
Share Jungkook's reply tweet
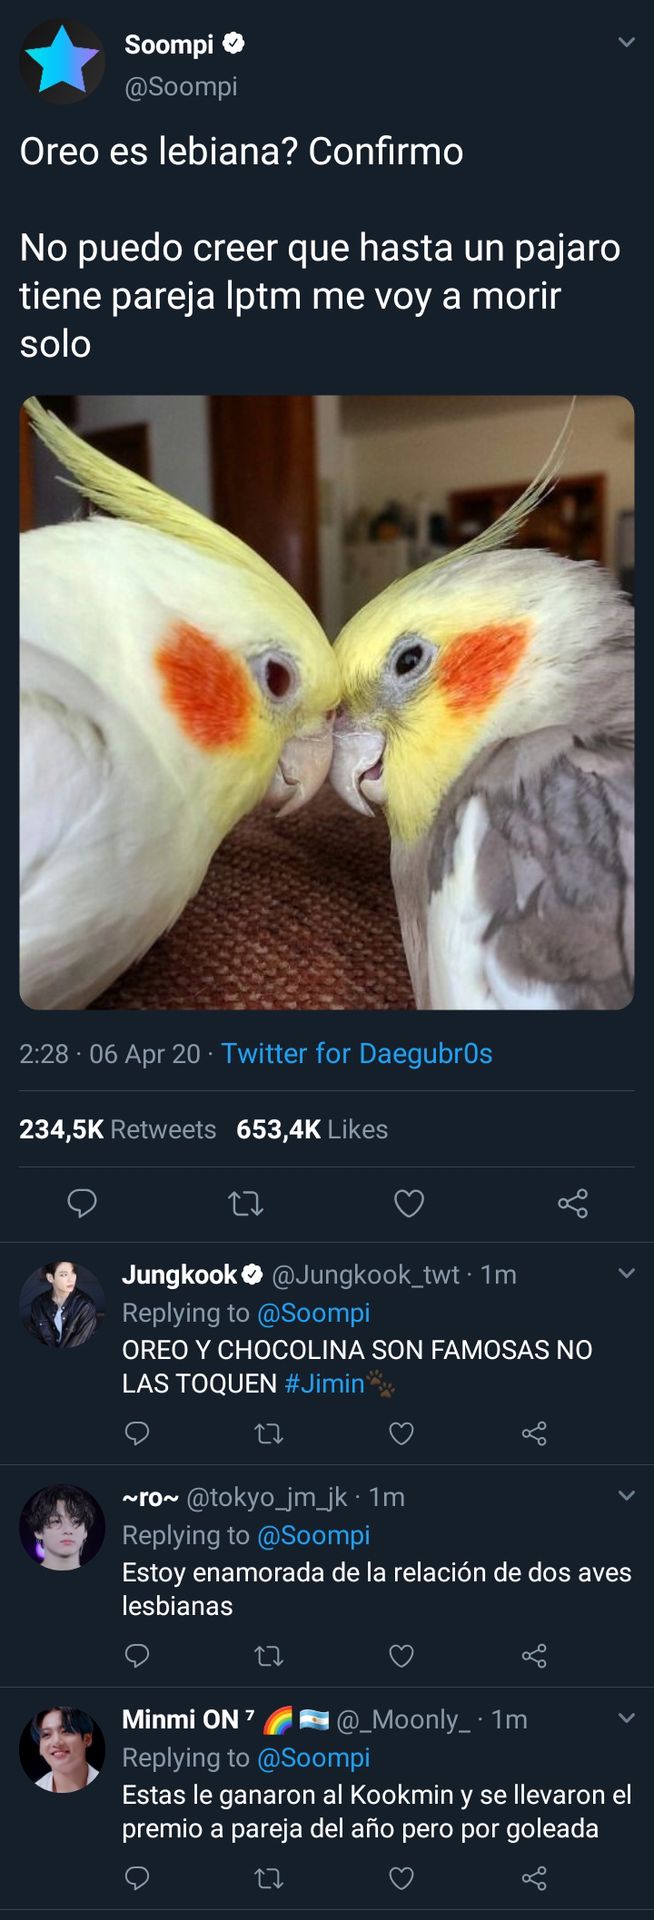click(534, 1434)
